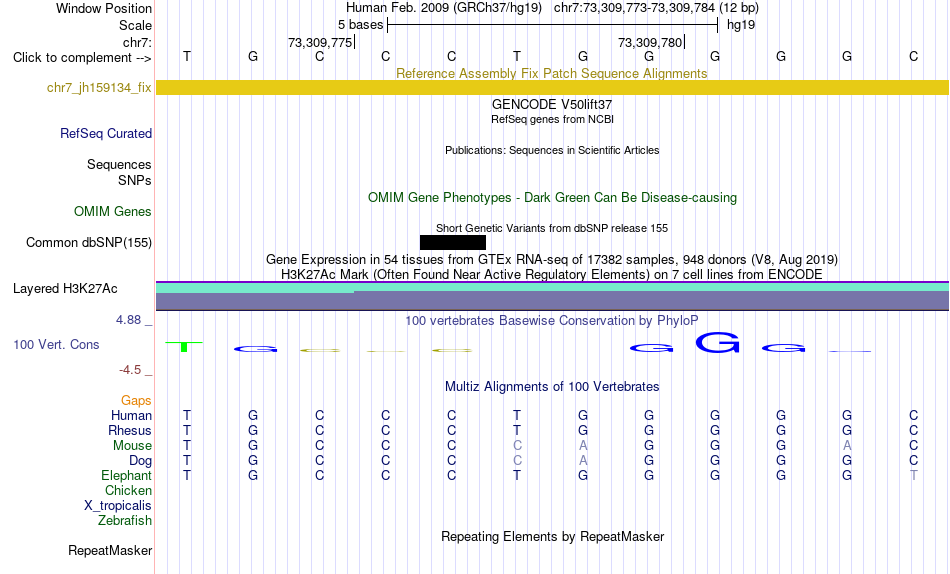Click the Gaps row label
This screenshot has height=574, width=950.
pyautogui.click(x=136, y=401)
